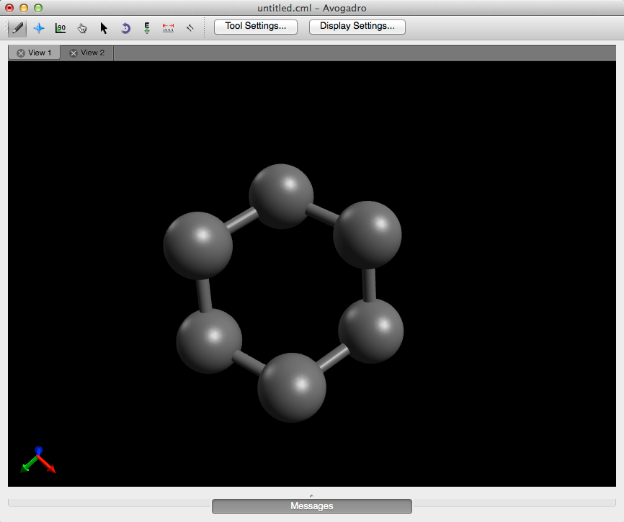Open Tool Settings panel
The image size is (624, 522).
pos(255,27)
